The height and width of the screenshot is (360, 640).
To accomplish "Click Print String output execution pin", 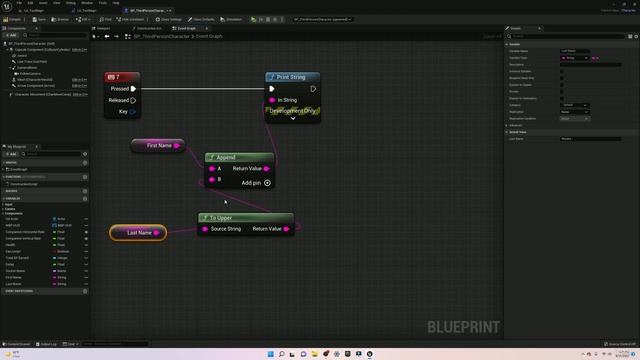I will tap(313, 89).
